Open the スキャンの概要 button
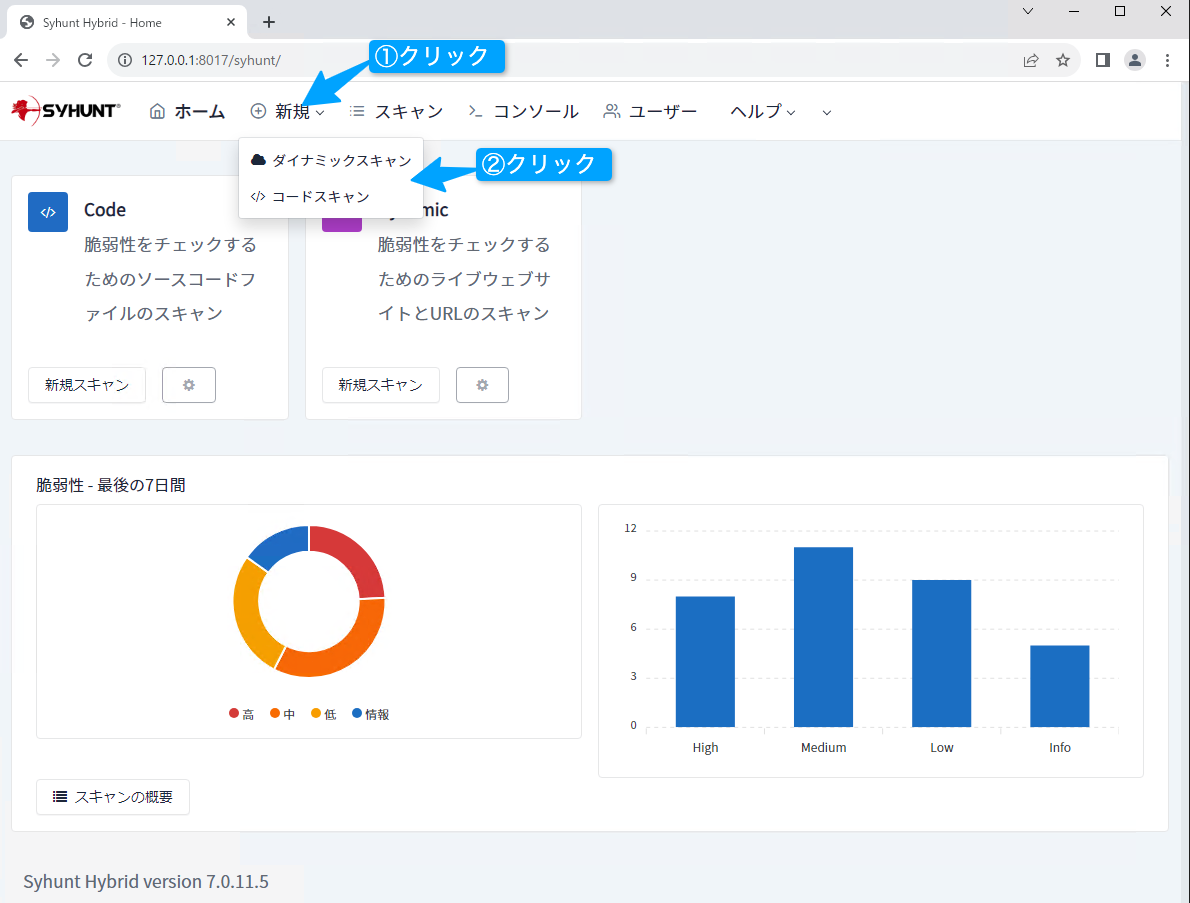 tap(113, 797)
